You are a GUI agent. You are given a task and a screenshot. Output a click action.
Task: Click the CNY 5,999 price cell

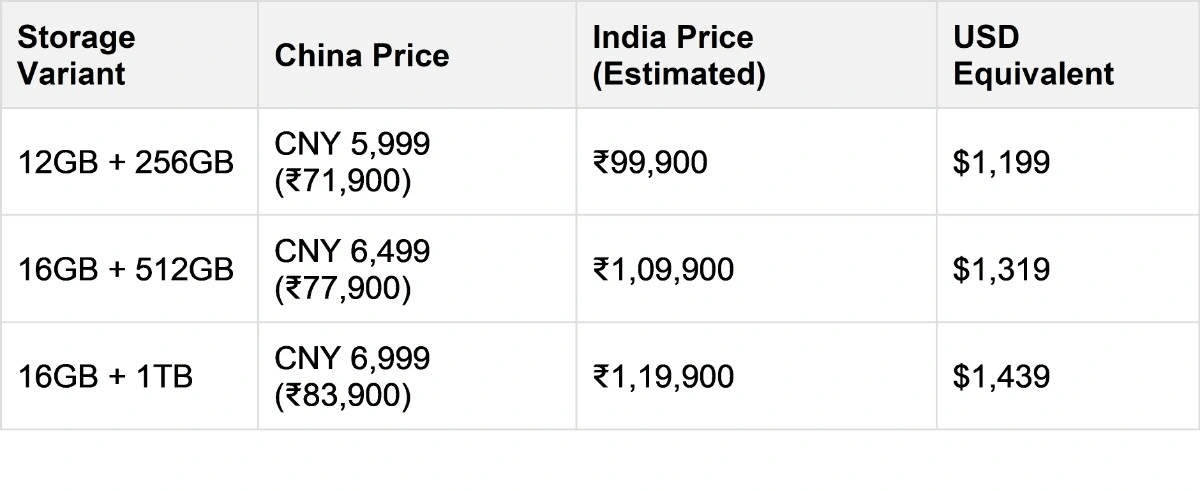pos(352,145)
